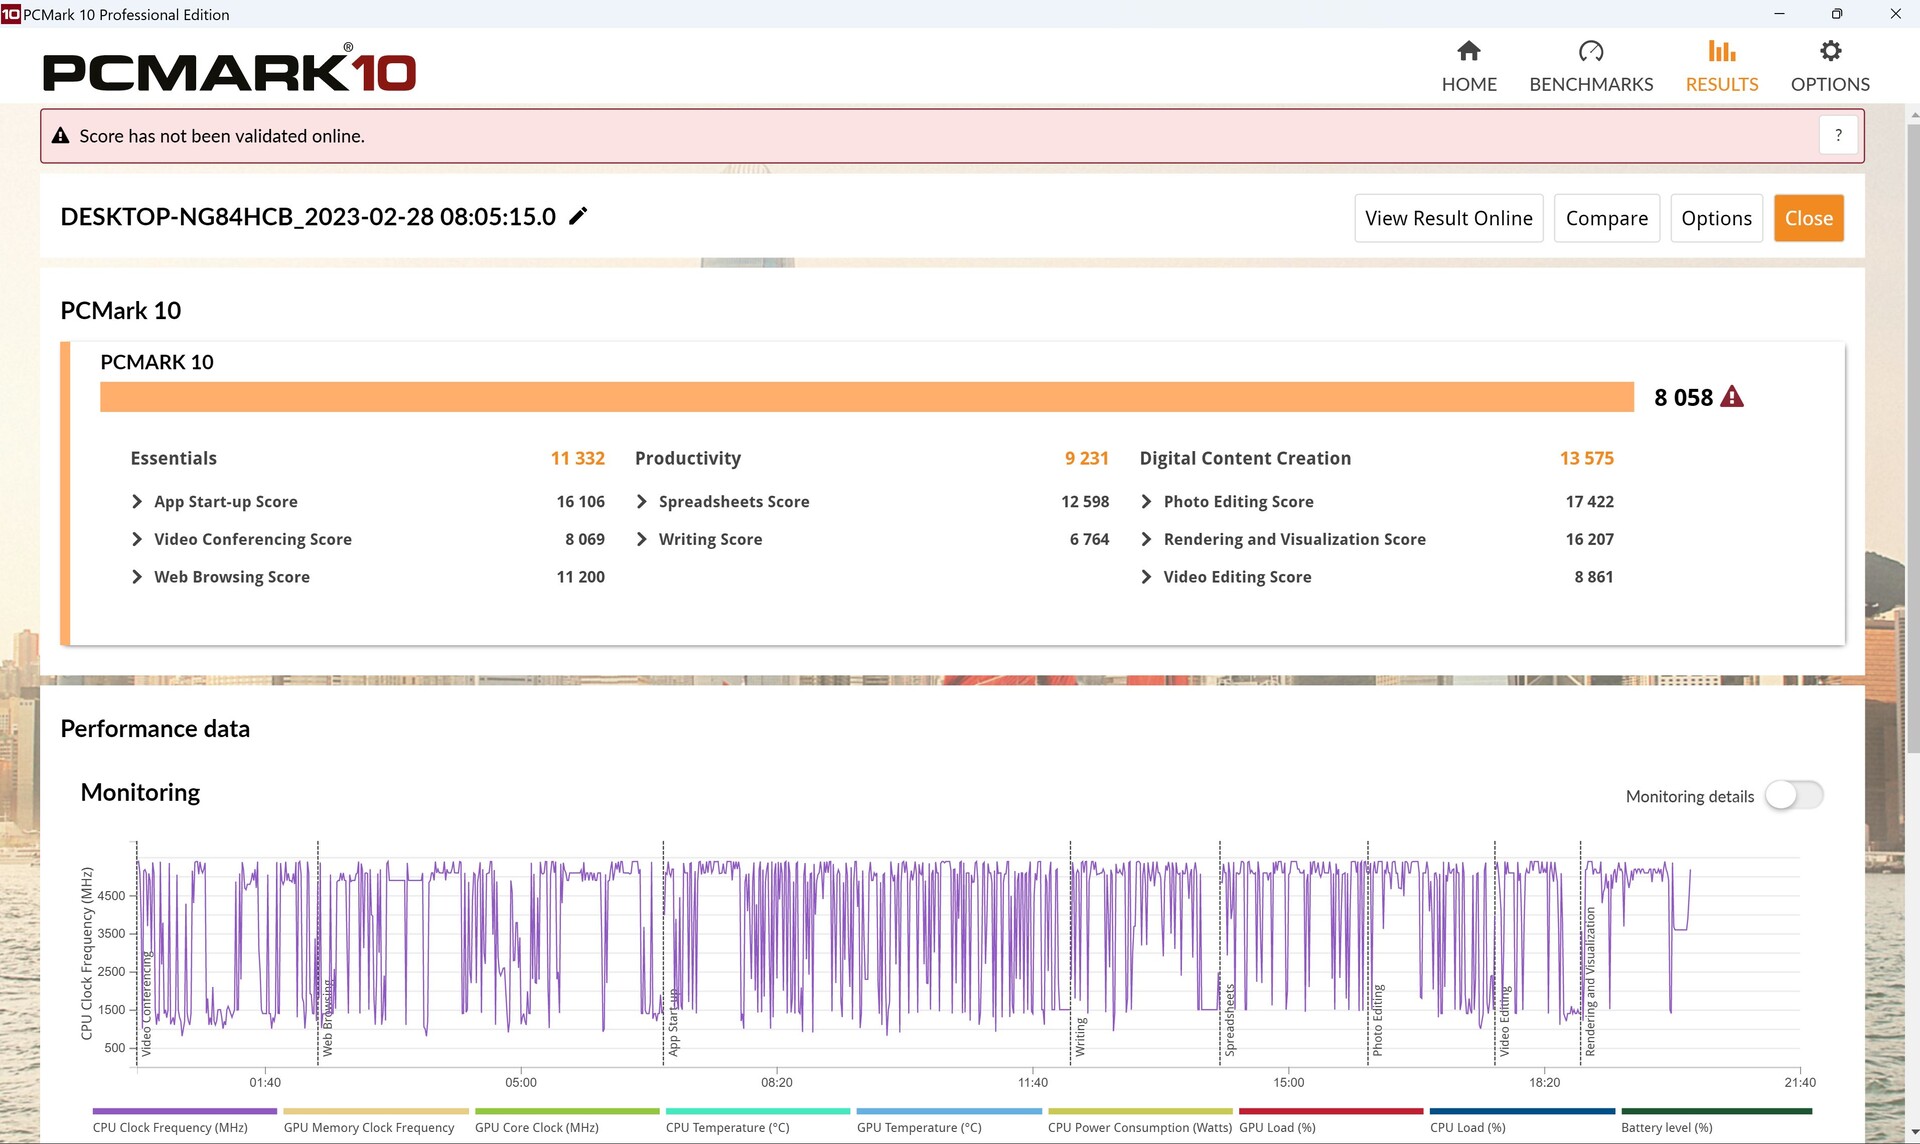Viewport: 1920px width, 1144px height.
Task: Expand the App Start-up Score row
Action: 137,502
